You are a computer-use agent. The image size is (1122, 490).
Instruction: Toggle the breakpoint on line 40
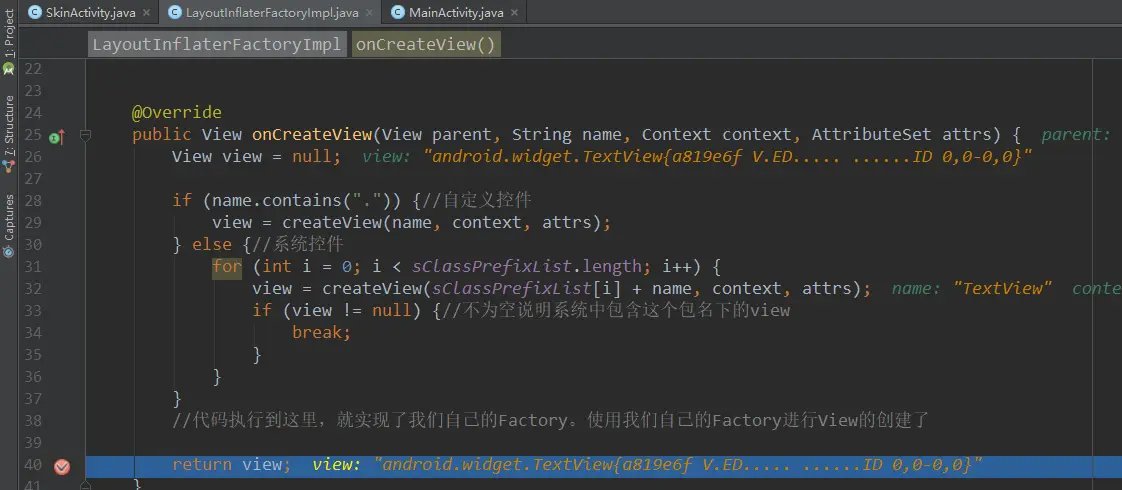coord(62,466)
